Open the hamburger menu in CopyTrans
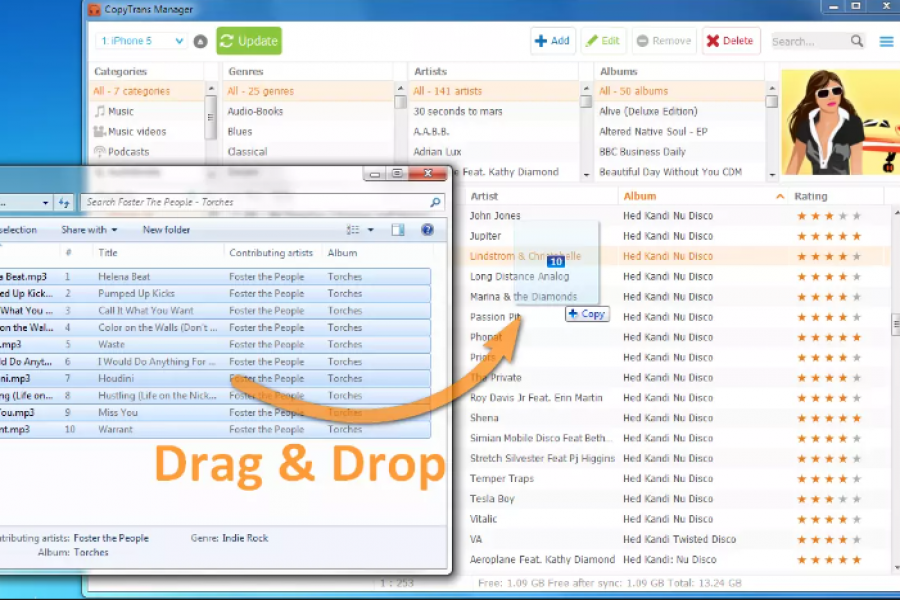The image size is (900, 600). pos(886,41)
